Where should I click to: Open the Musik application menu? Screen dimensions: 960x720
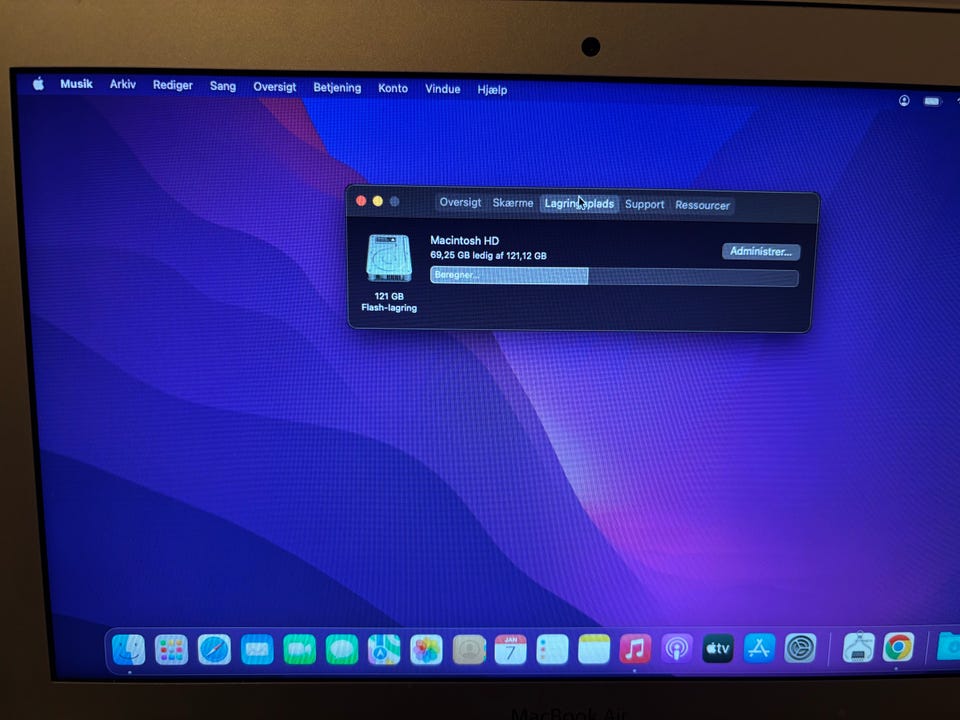(x=77, y=84)
